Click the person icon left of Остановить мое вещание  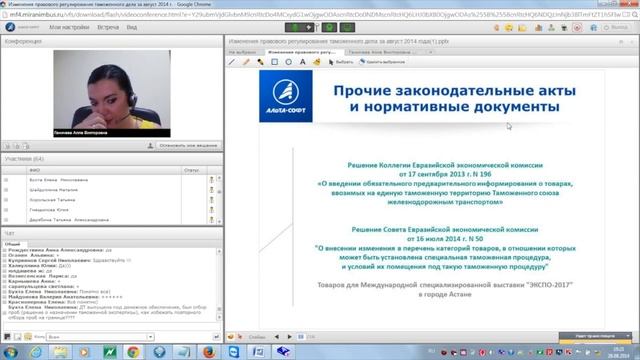point(150,145)
